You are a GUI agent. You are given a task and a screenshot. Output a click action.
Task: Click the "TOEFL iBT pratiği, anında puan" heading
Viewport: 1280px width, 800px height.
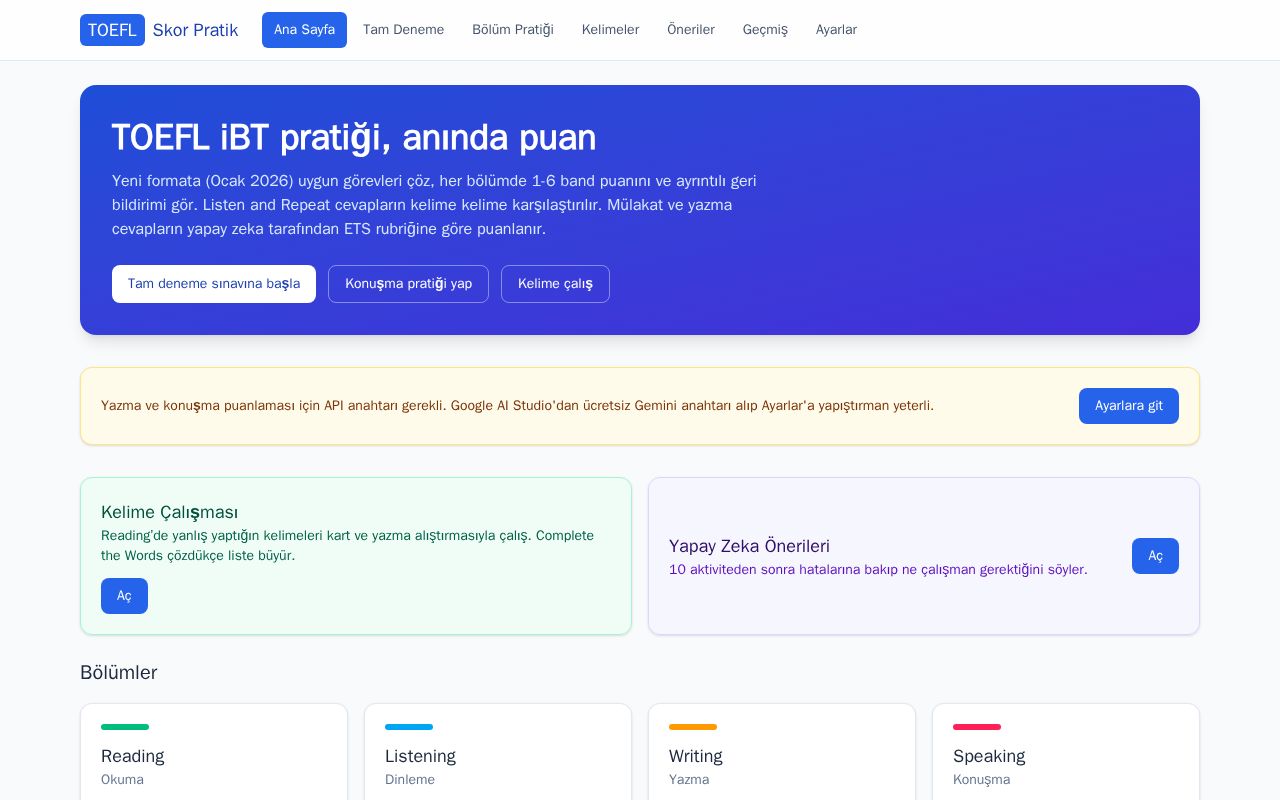tap(354, 138)
